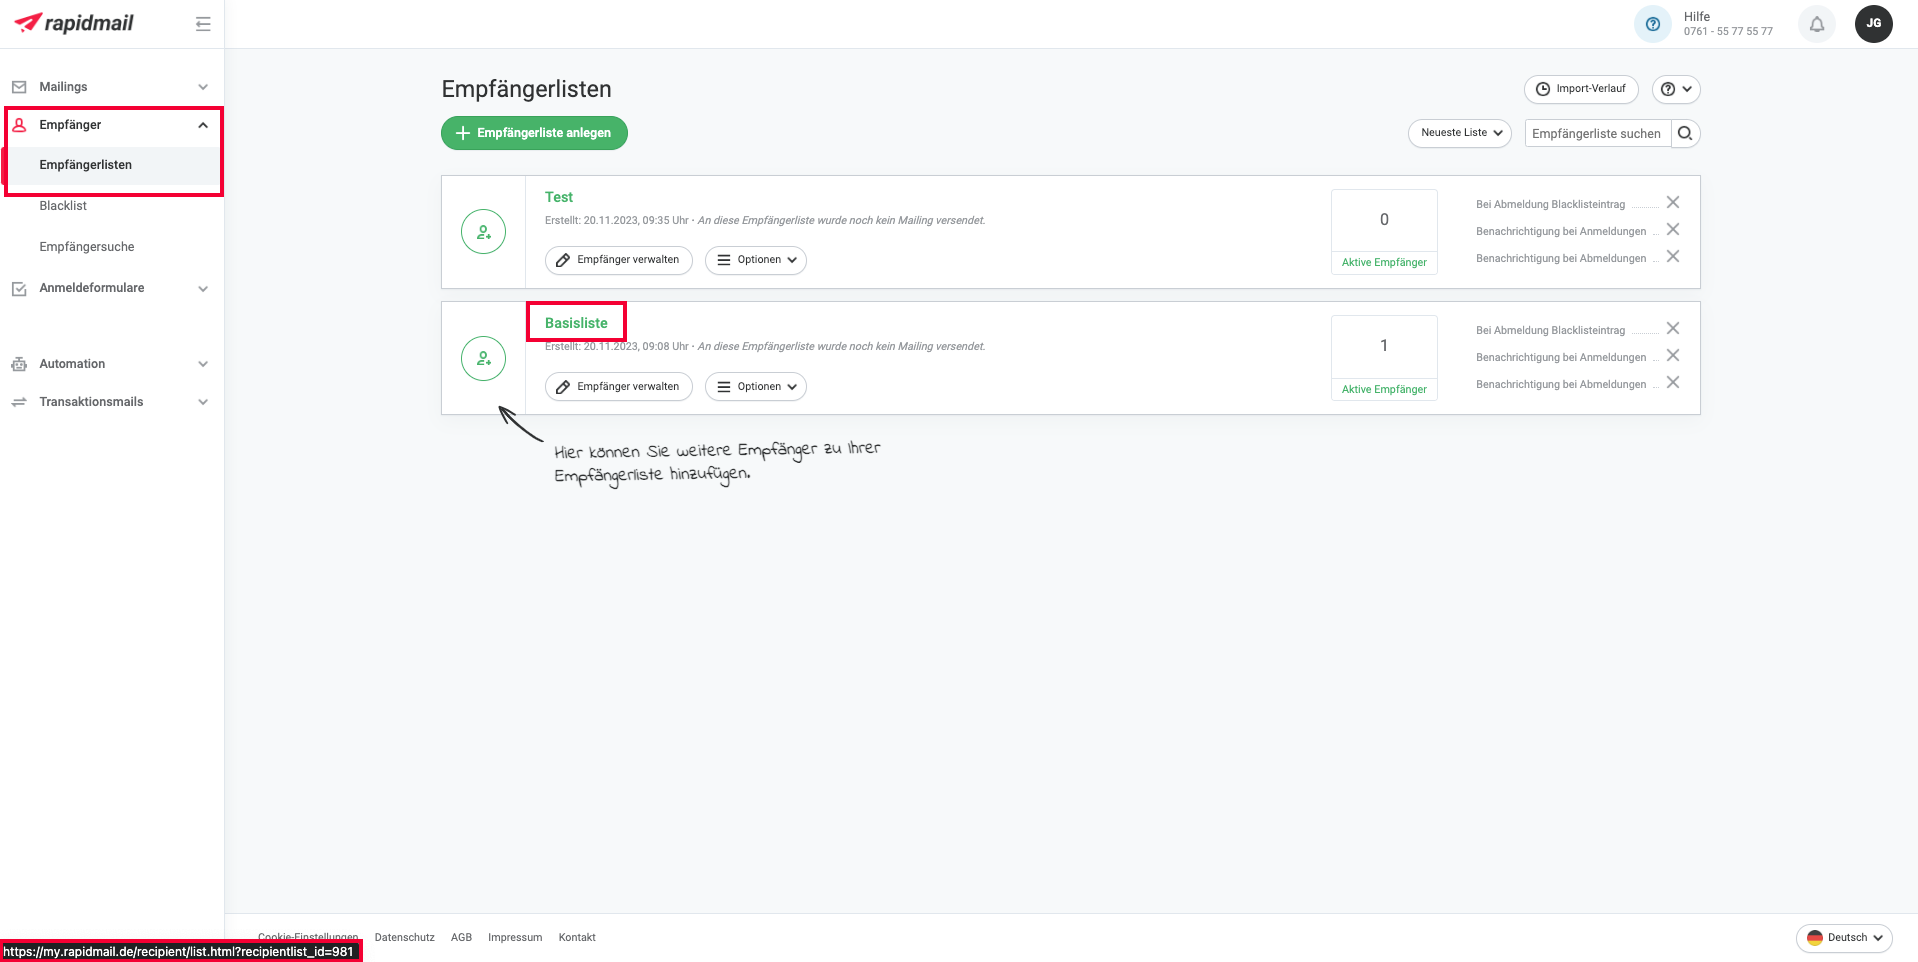Click the rapidmail logo
Screen dimensions: 1918x962
point(75,23)
